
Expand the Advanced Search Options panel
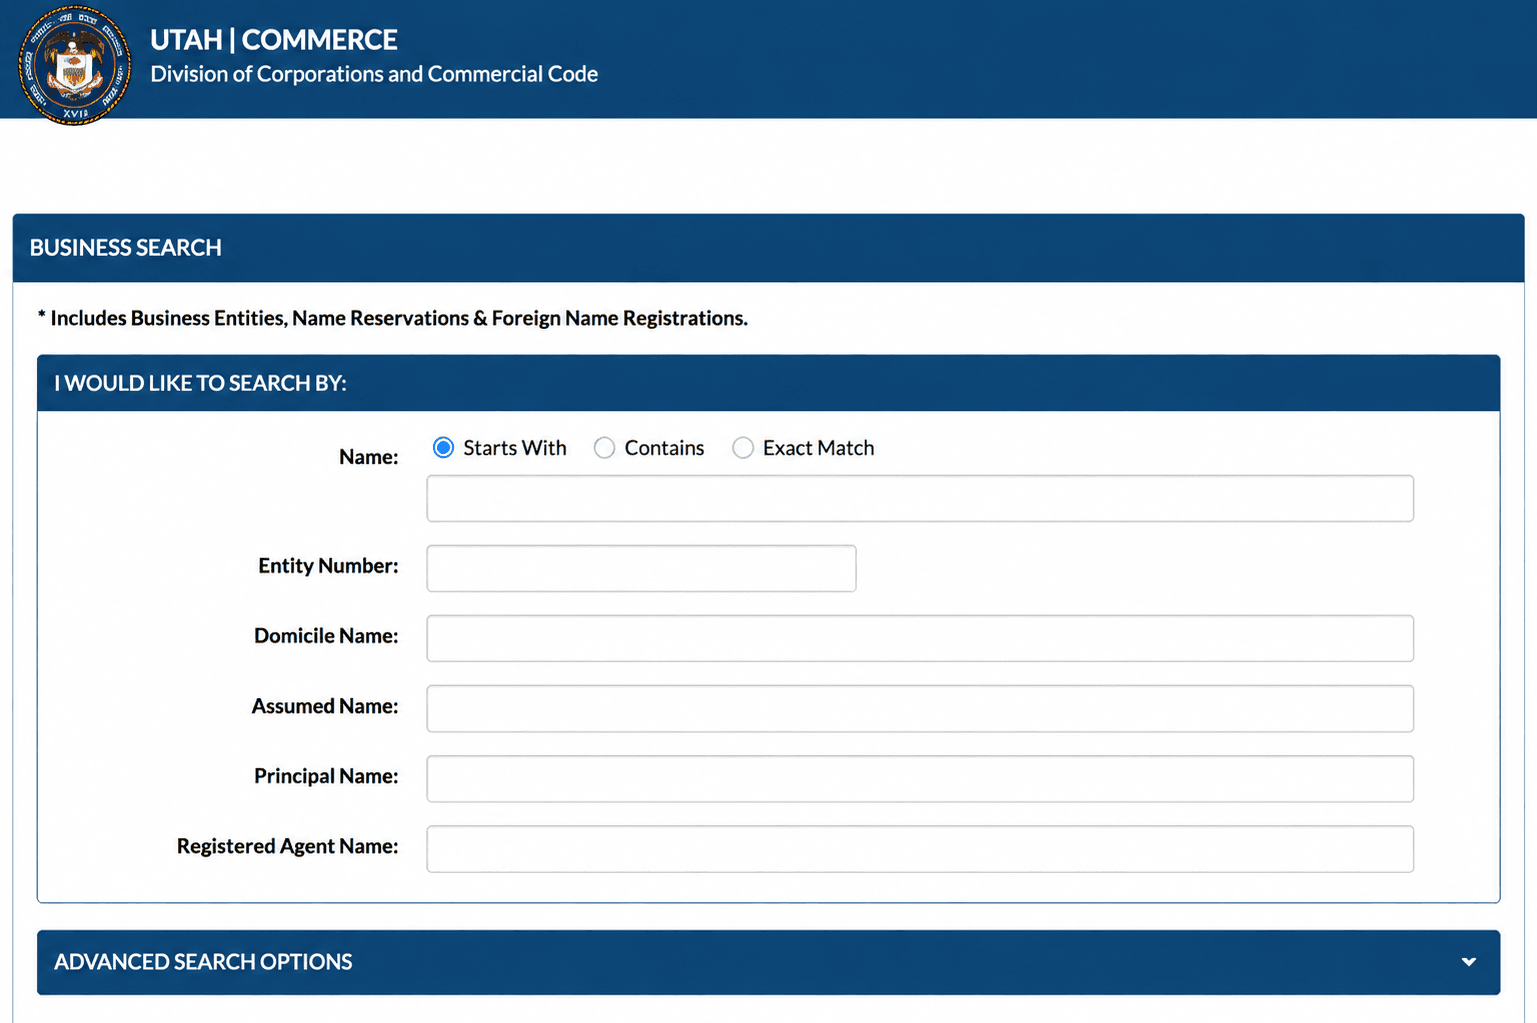click(x=768, y=962)
